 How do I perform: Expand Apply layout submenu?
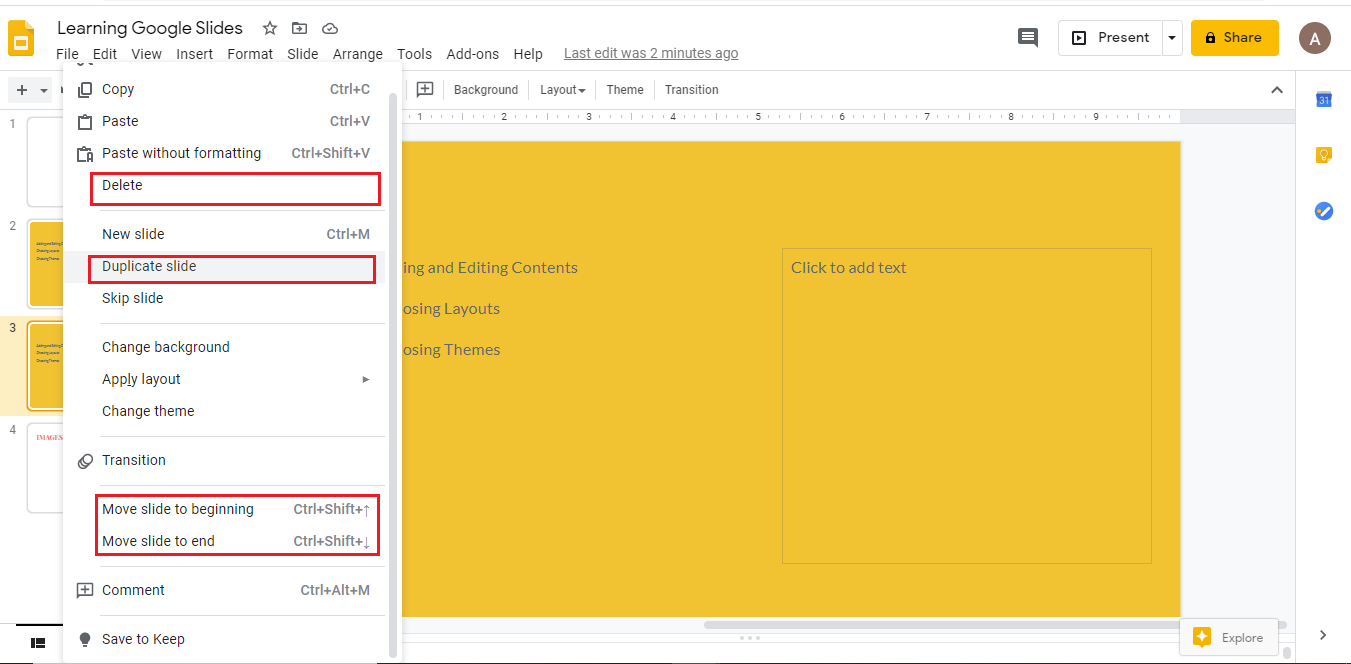click(224, 379)
